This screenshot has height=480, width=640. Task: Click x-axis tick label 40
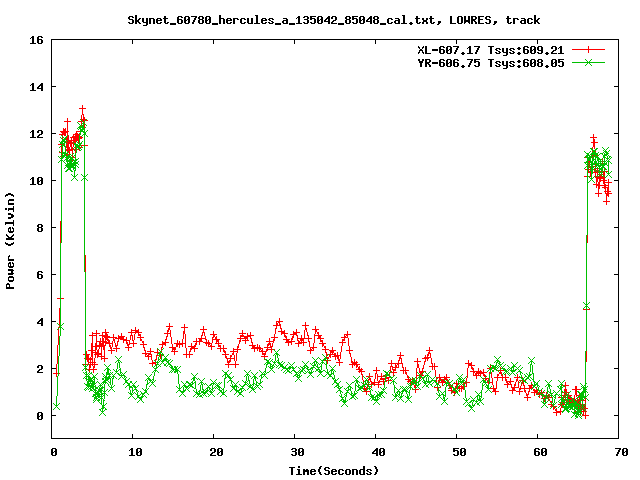coord(378,452)
